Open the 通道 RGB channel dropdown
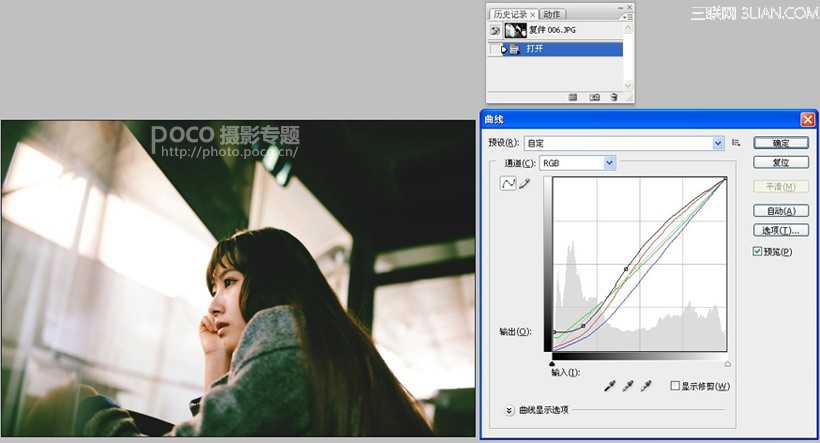Viewport: 820px width, 443px height. click(x=609, y=163)
